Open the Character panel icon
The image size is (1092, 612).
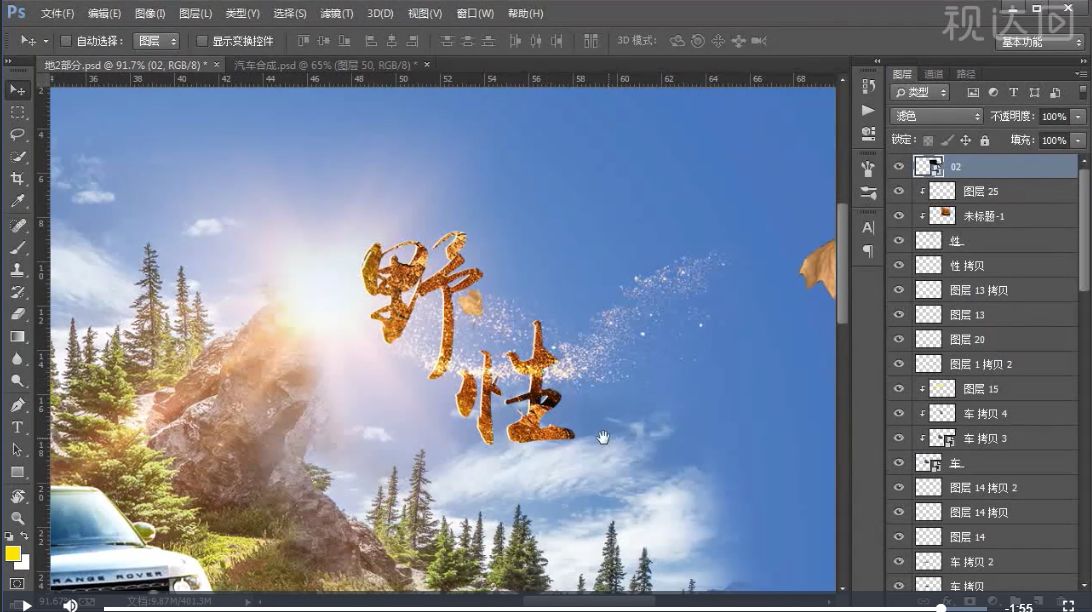[x=868, y=228]
